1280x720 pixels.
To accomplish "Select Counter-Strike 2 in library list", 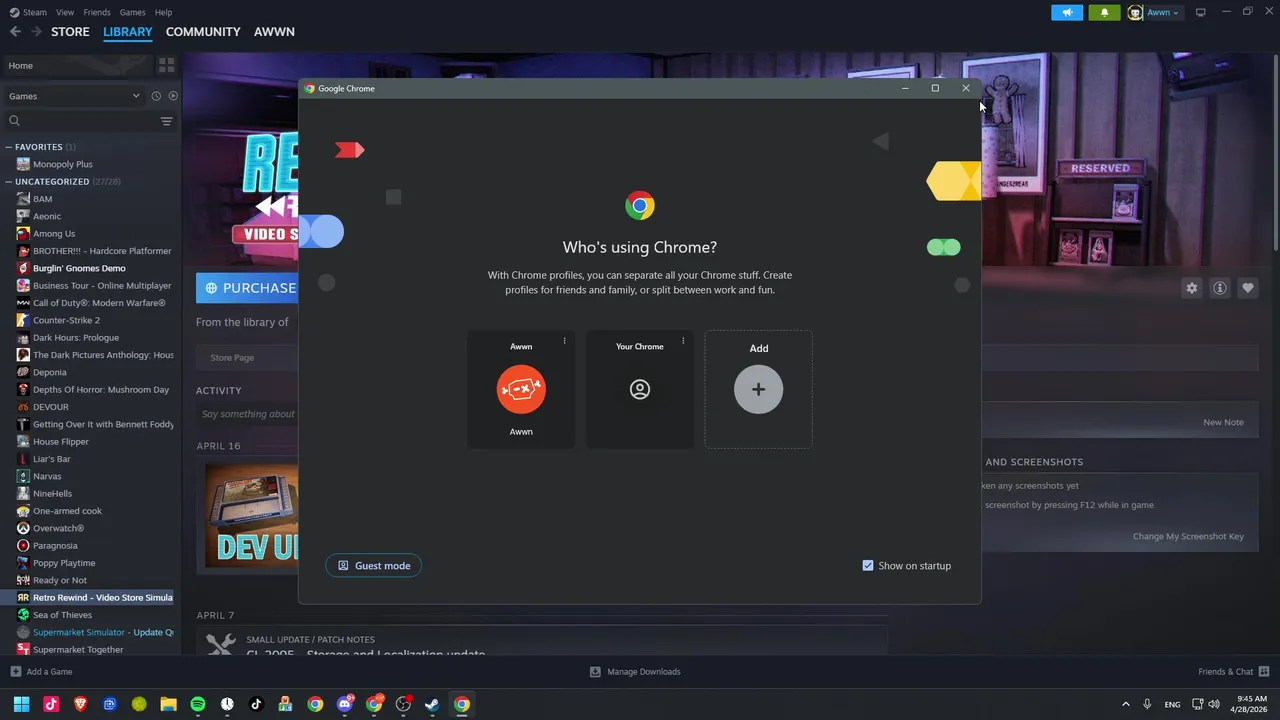I will pos(66,320).
